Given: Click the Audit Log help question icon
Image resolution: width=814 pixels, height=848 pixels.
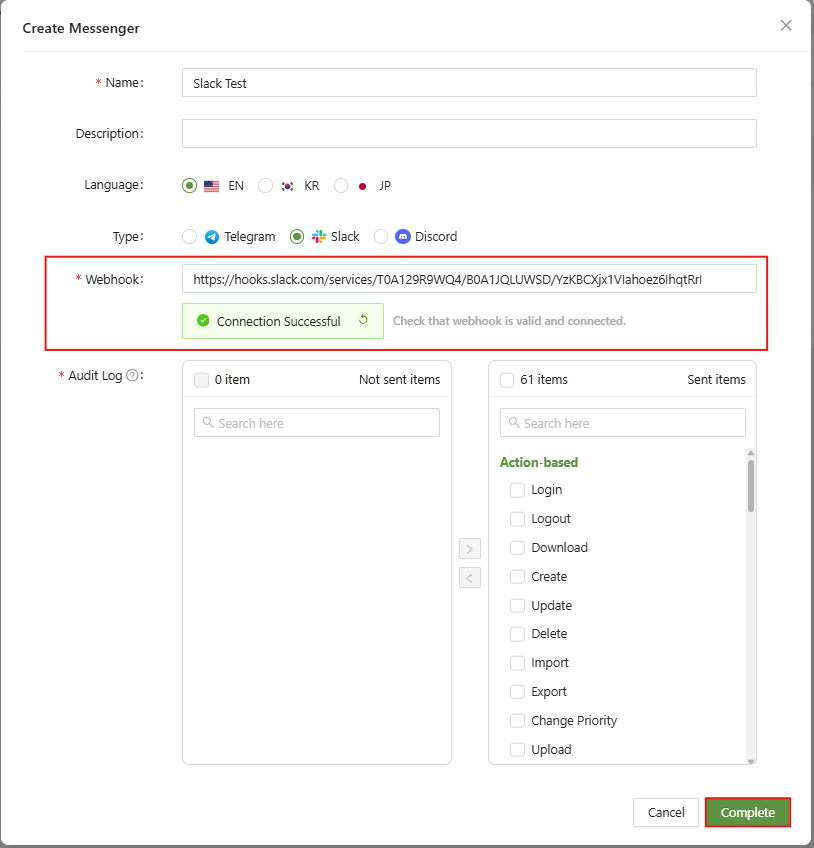Looking at the screenshot, I should [x=132, y=376].
